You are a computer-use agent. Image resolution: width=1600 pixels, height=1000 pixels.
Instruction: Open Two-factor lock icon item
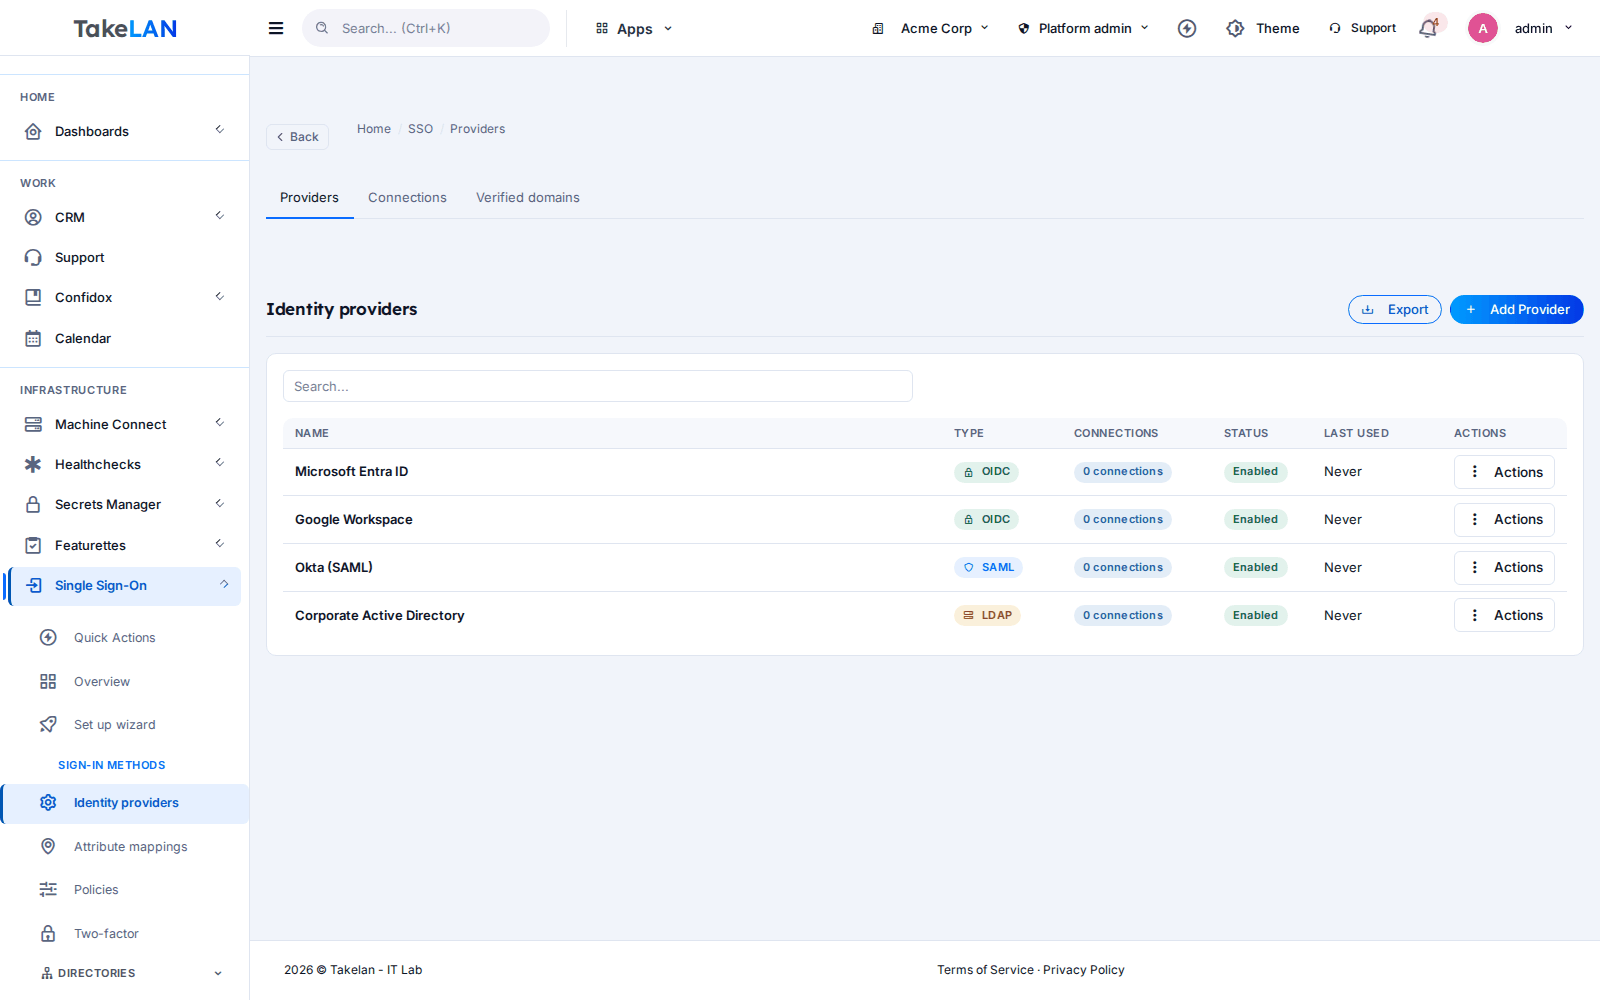(48, 933)
